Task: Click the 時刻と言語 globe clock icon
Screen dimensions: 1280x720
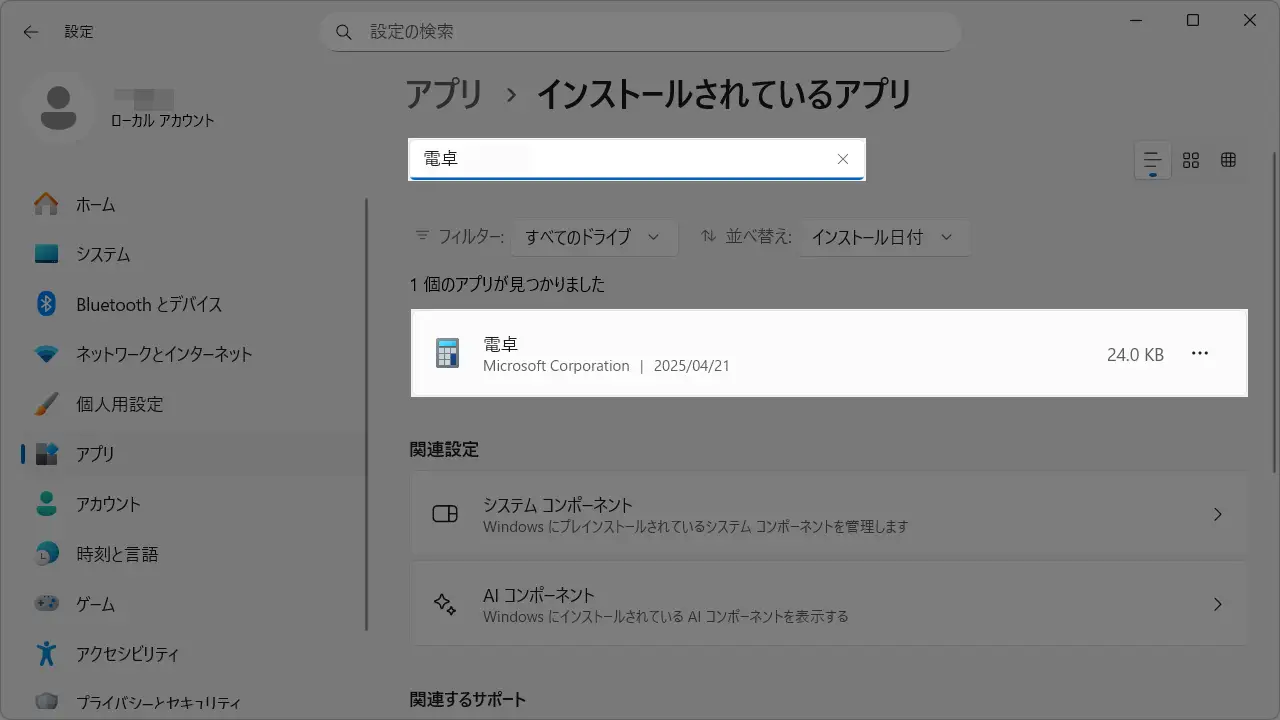Action: [x=46, y=554]
